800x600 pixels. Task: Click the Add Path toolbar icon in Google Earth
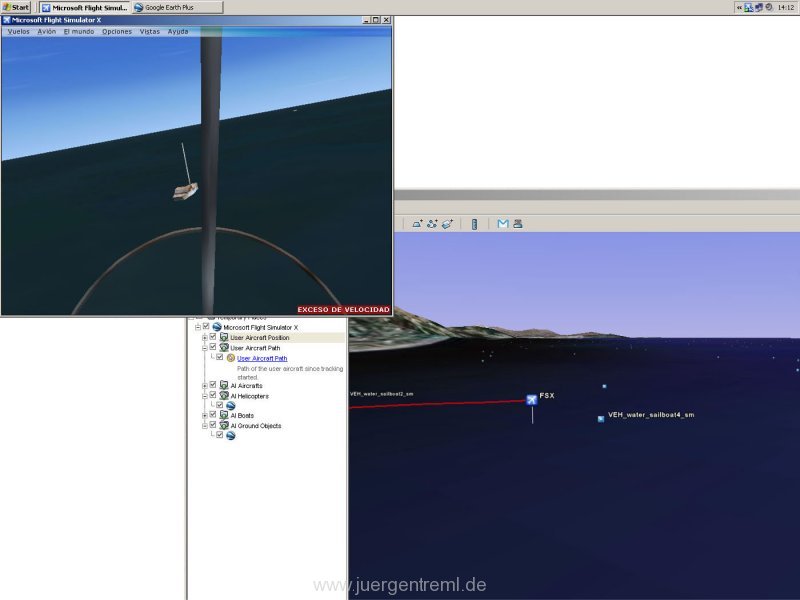tap(432, 223)
